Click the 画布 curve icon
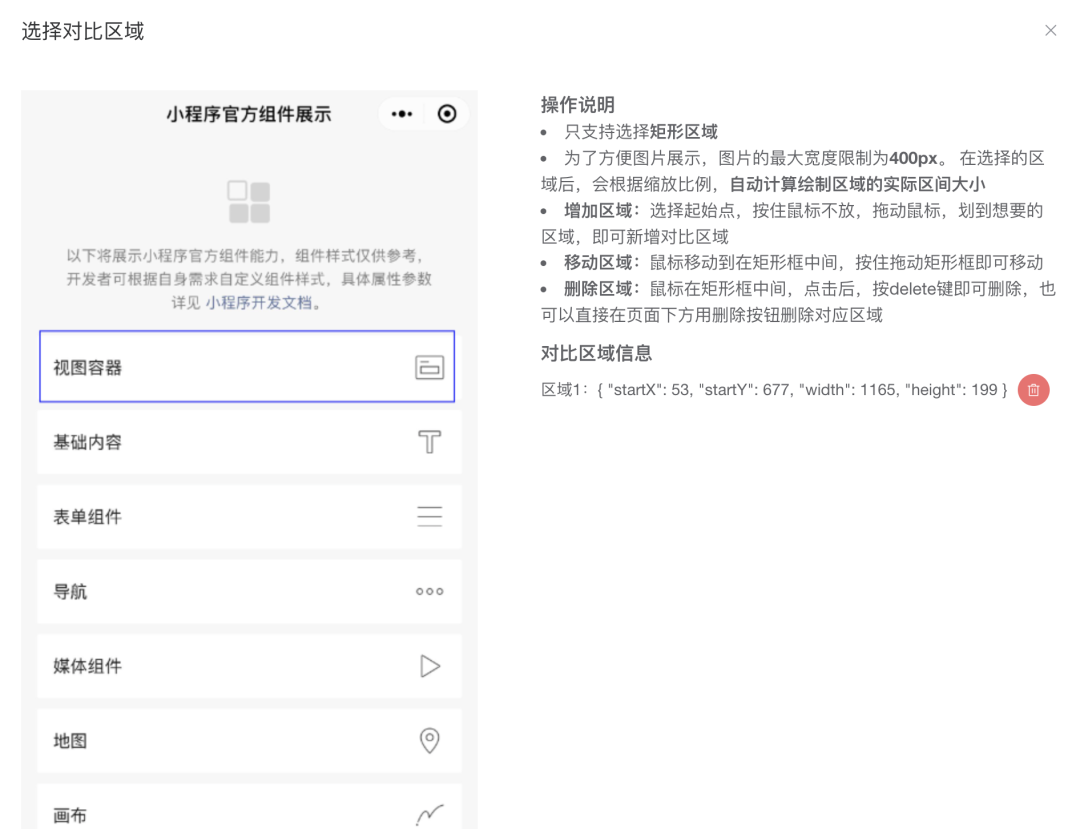The height and width of the screenshot is (829, 1080). (x=429, y=815)
